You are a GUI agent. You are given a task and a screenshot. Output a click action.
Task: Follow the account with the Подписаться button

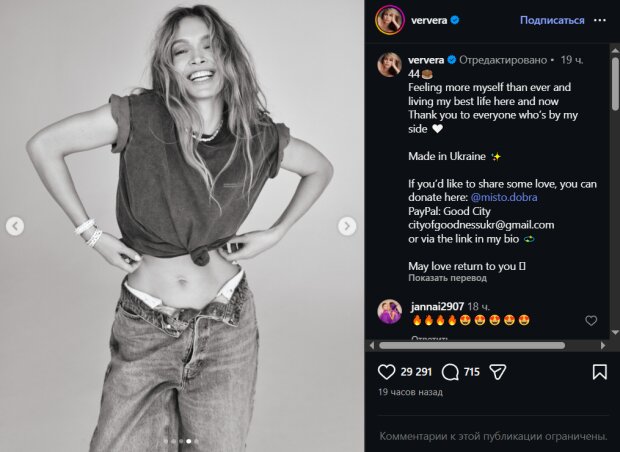[x=552, y=20]
